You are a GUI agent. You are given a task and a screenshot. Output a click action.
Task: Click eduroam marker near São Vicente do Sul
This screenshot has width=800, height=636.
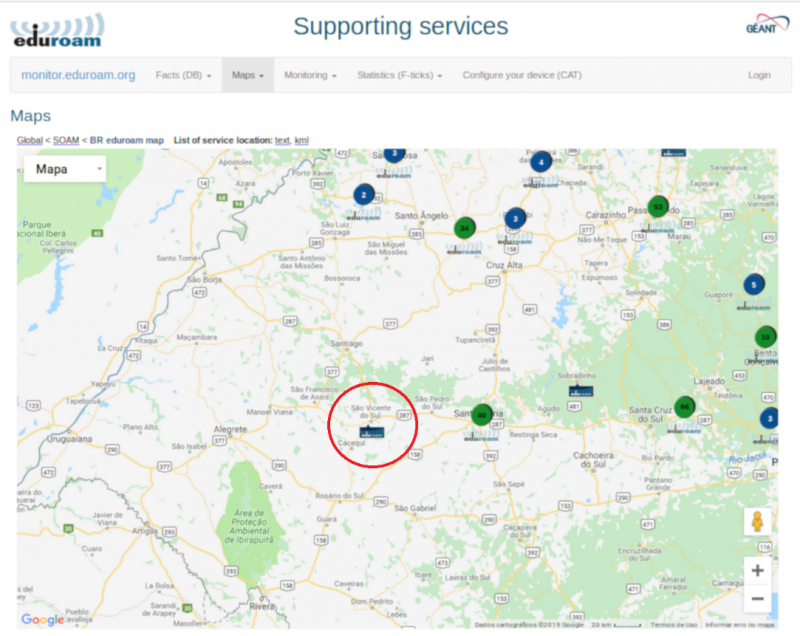coord(372,432)
